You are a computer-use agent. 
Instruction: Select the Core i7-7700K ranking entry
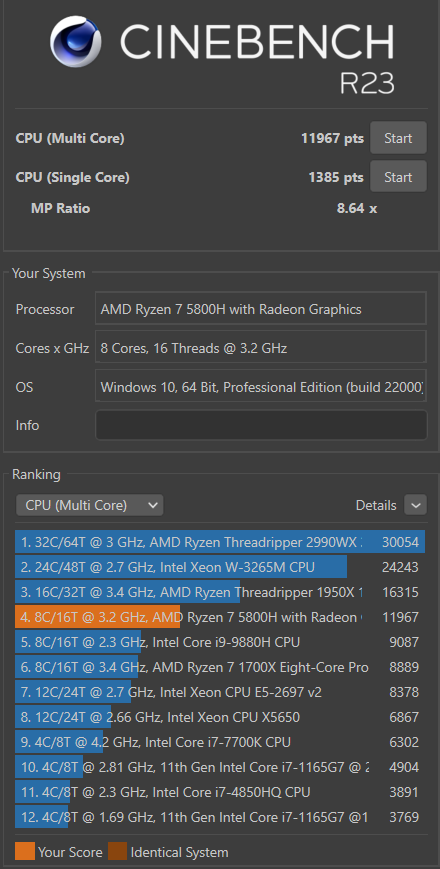coord(220,742)
